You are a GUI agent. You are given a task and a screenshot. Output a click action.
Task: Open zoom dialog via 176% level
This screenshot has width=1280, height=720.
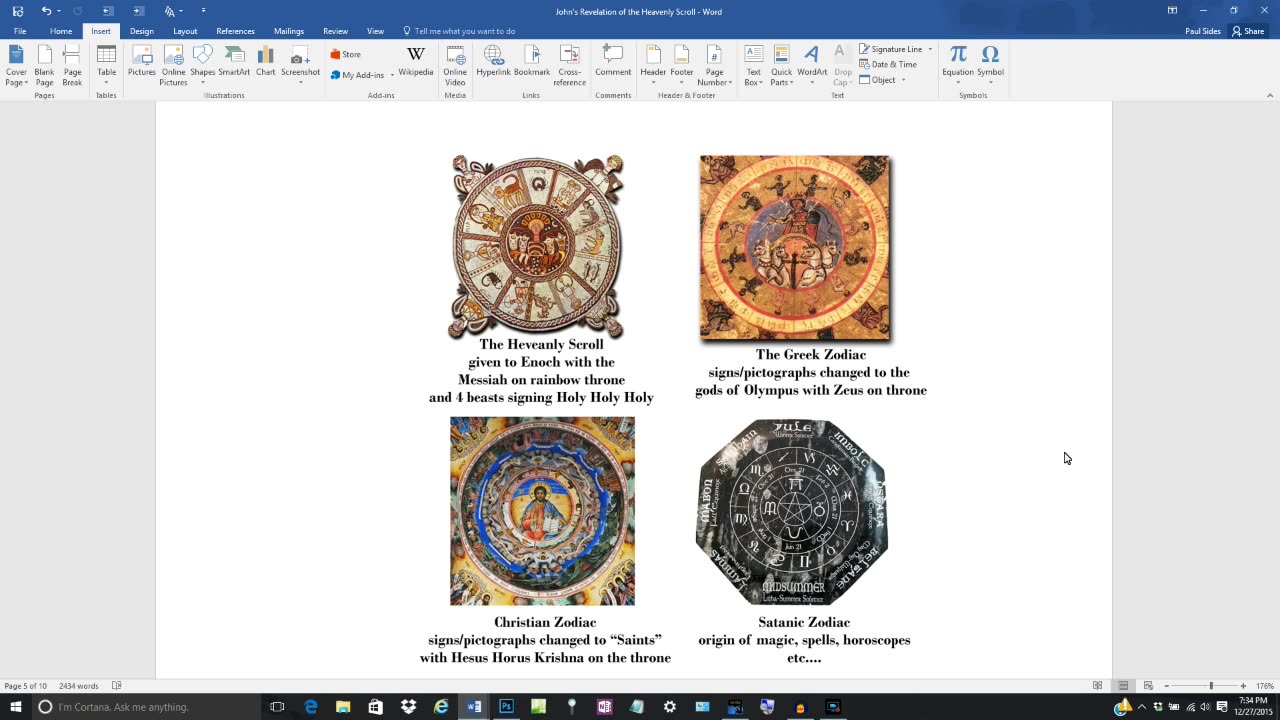[x=1265, y=686]
